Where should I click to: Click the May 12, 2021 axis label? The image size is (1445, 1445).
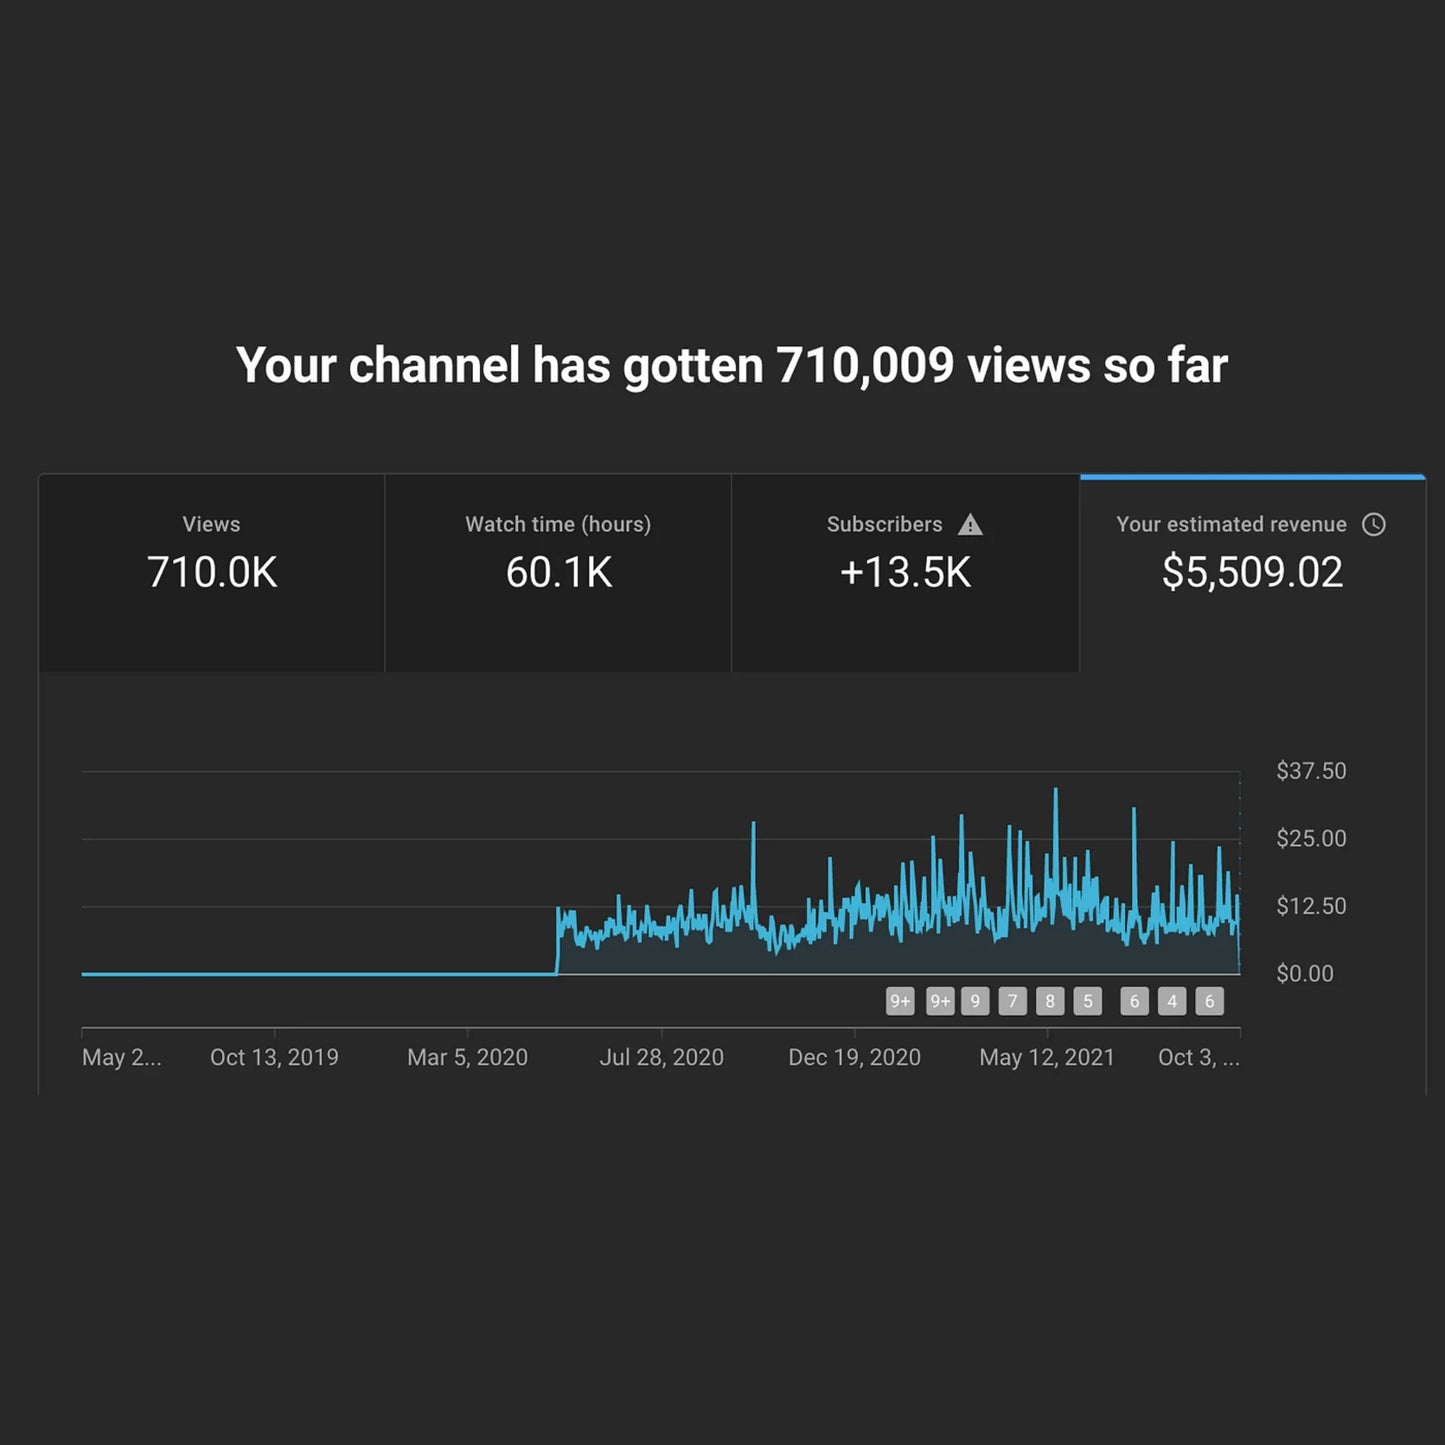(x=1046, y=1057)
